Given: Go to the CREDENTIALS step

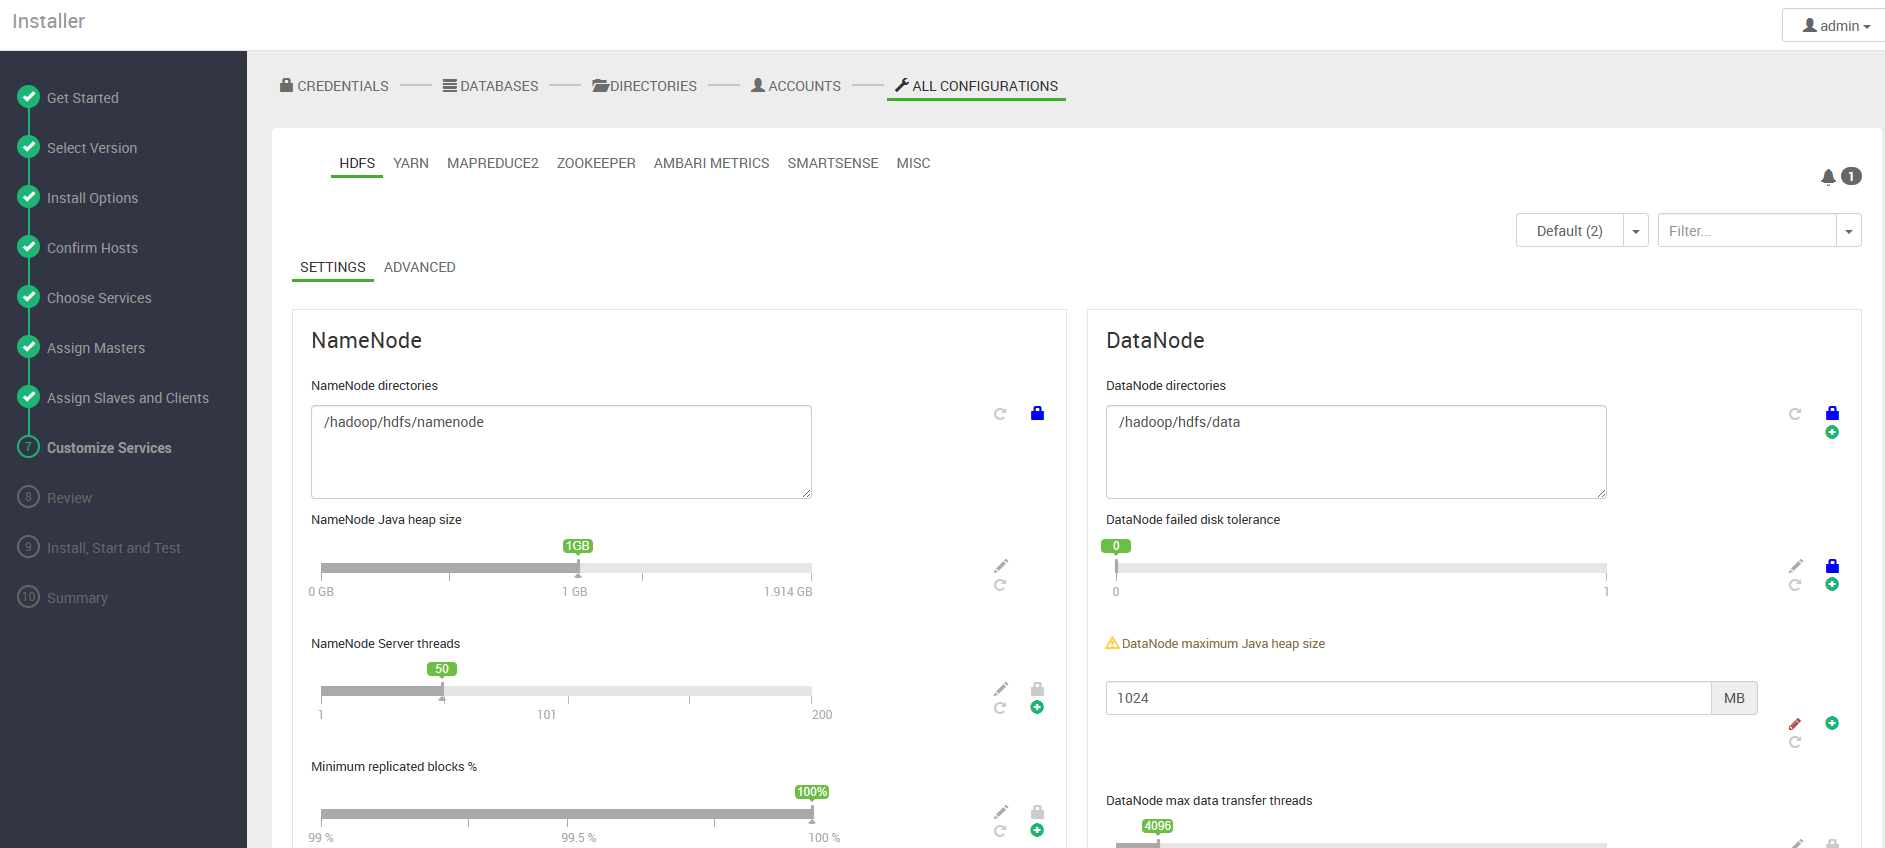Looking at the screenshot, I should [334, 86].
